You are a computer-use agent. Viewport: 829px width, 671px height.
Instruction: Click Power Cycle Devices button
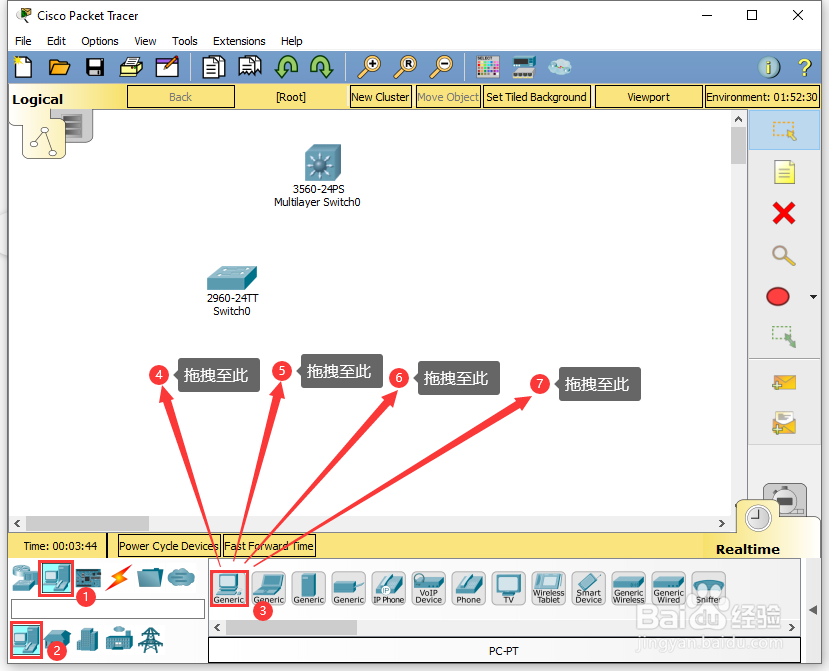[x=168, y=546]
